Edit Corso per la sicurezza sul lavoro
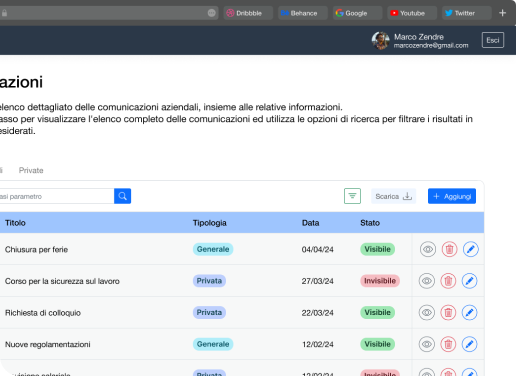This screenshot has width=516, height=376. tap(469, 281)
